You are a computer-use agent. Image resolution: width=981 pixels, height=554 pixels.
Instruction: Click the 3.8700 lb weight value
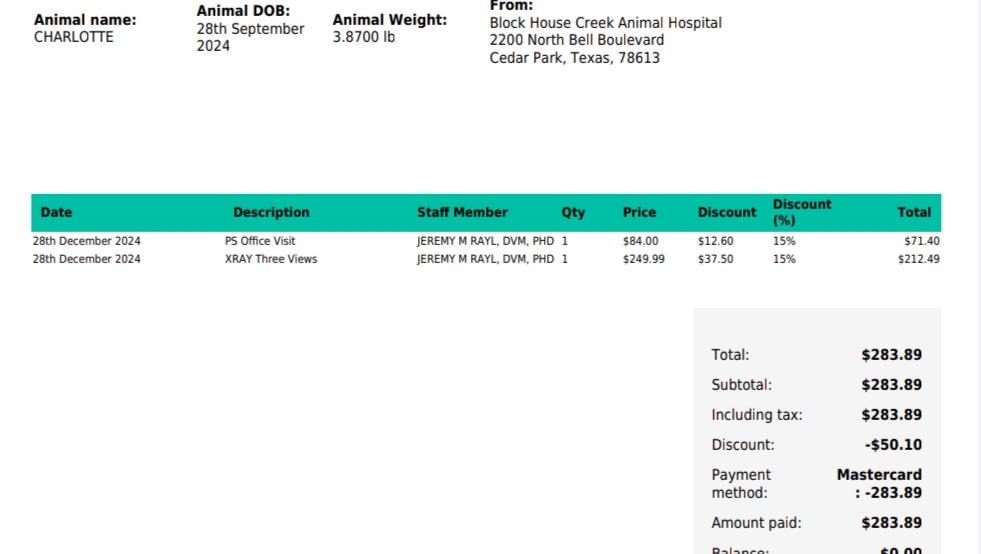363,37
